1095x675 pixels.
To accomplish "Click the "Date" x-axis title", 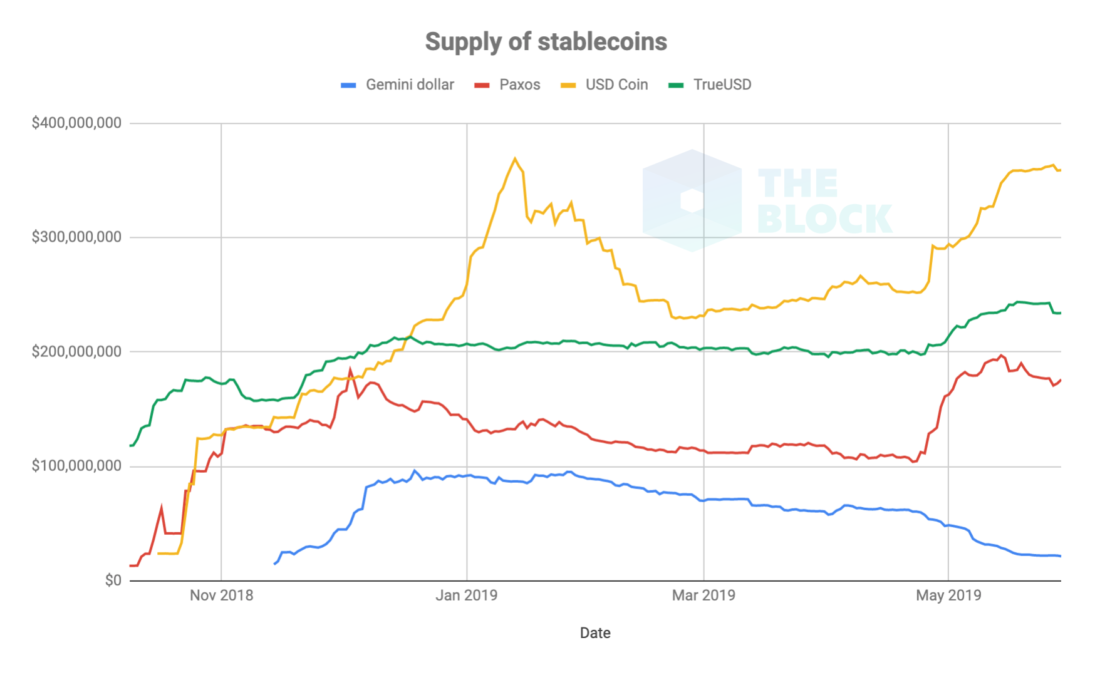I will tap(594, 633).
